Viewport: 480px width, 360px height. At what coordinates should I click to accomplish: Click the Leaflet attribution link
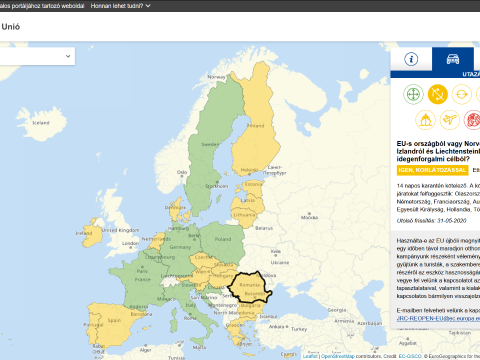(310, 356)
